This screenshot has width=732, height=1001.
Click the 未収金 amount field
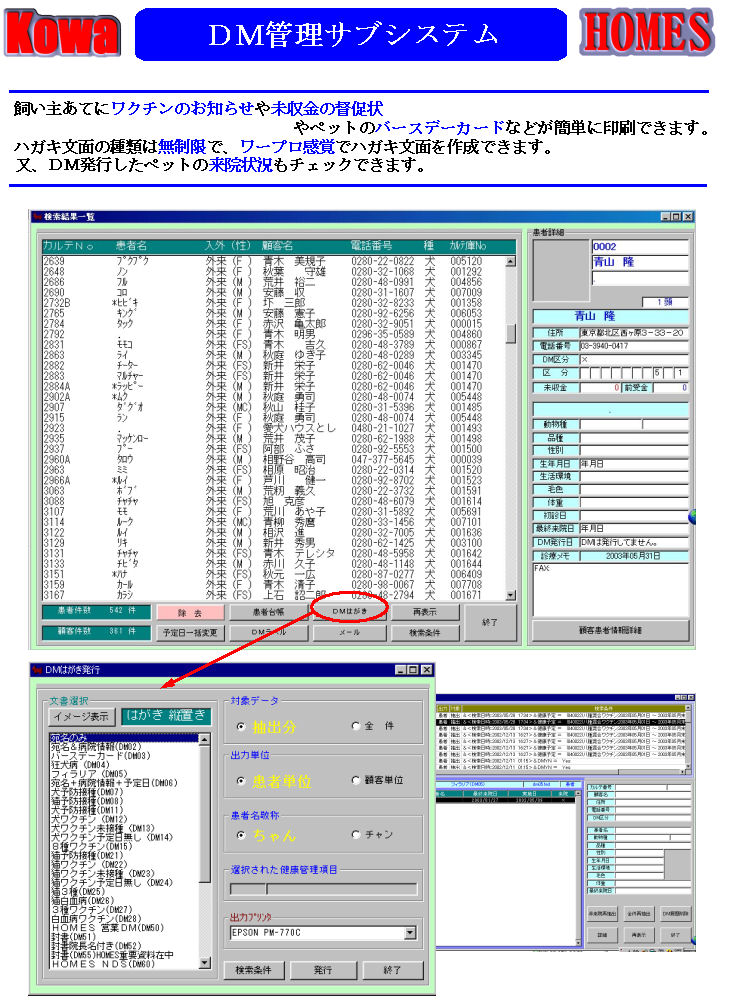[600, 388]
